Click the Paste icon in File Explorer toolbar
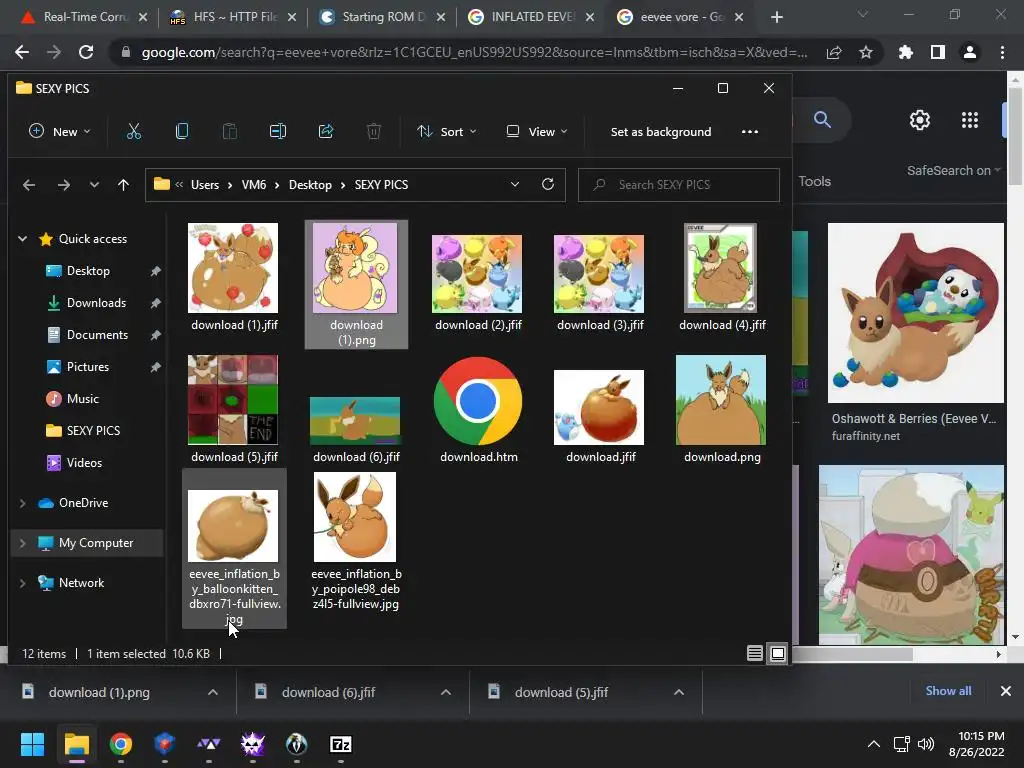 click(230, 132)
